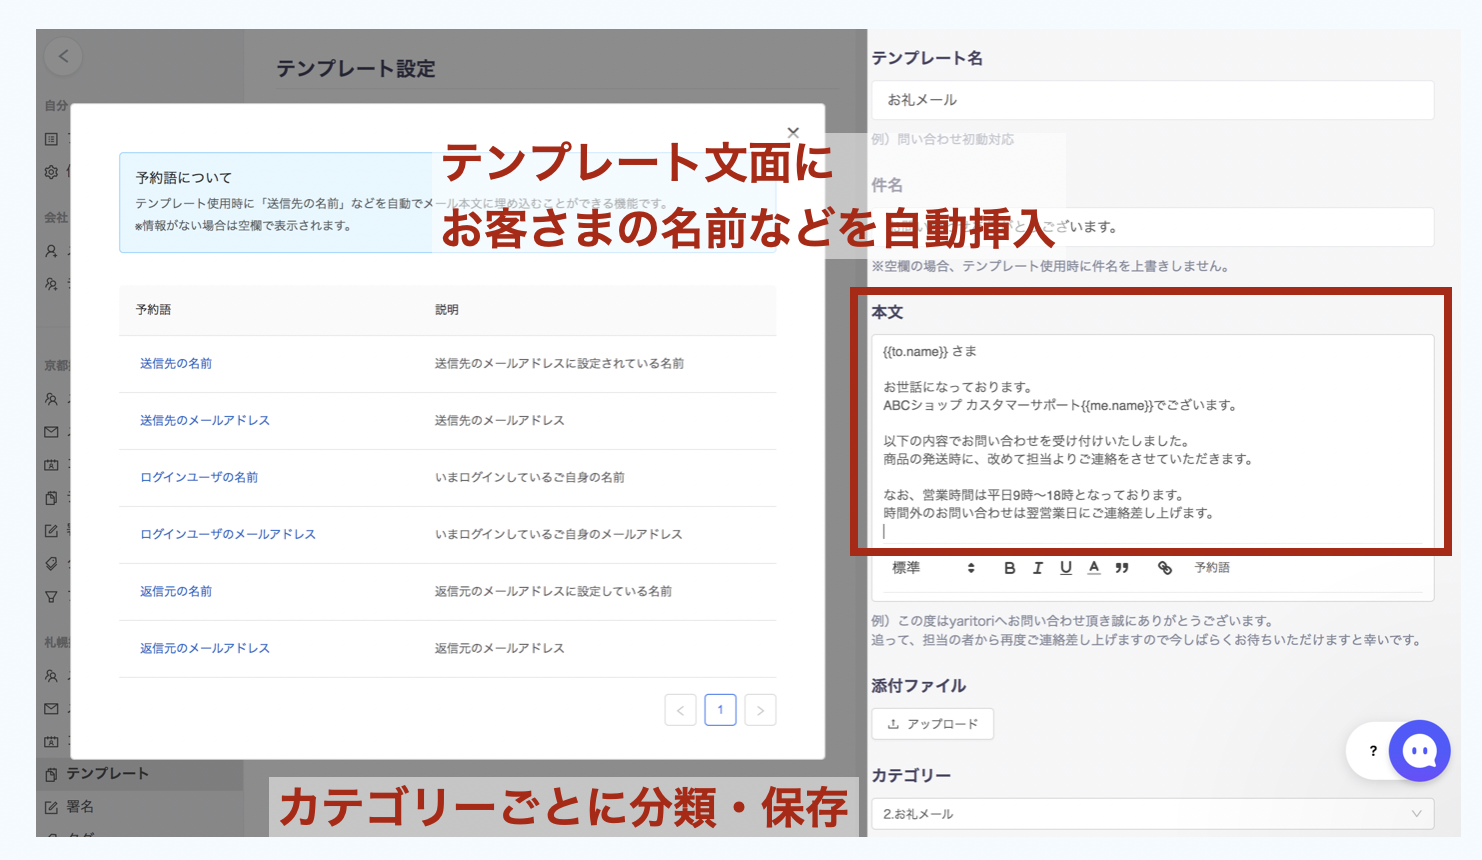Click the 送信先の名前 reserved word link
Viewport: 1482px width, 860px height.
click(176, 364)
